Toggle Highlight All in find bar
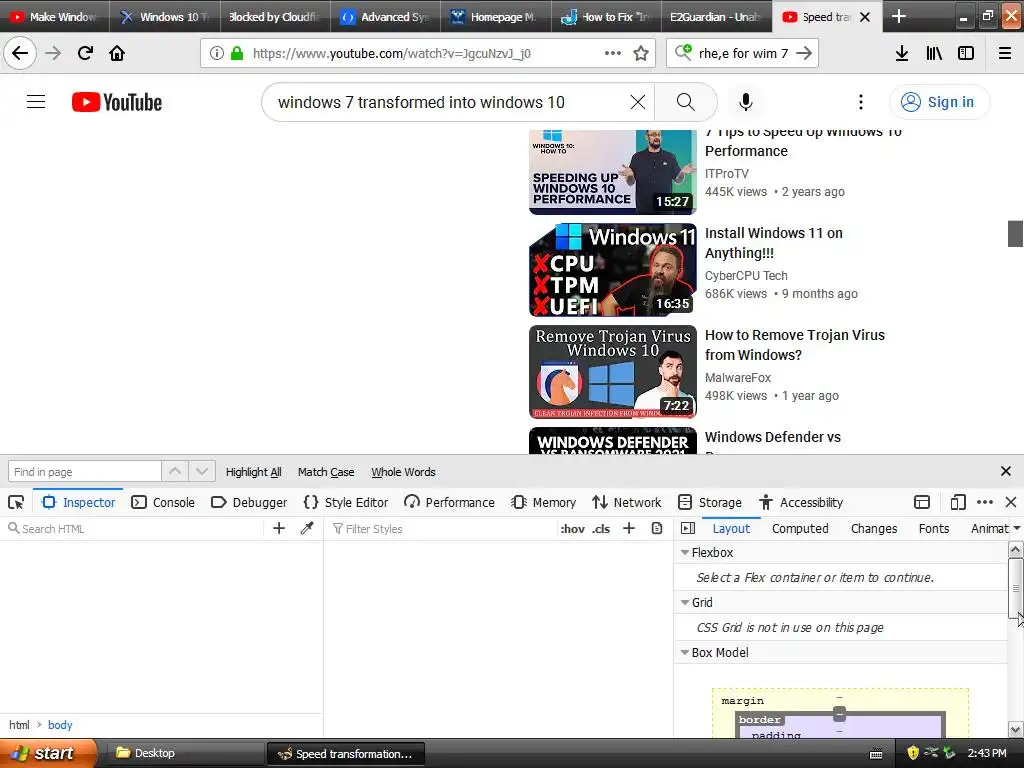1024x768 pixels. coord(253,472)
